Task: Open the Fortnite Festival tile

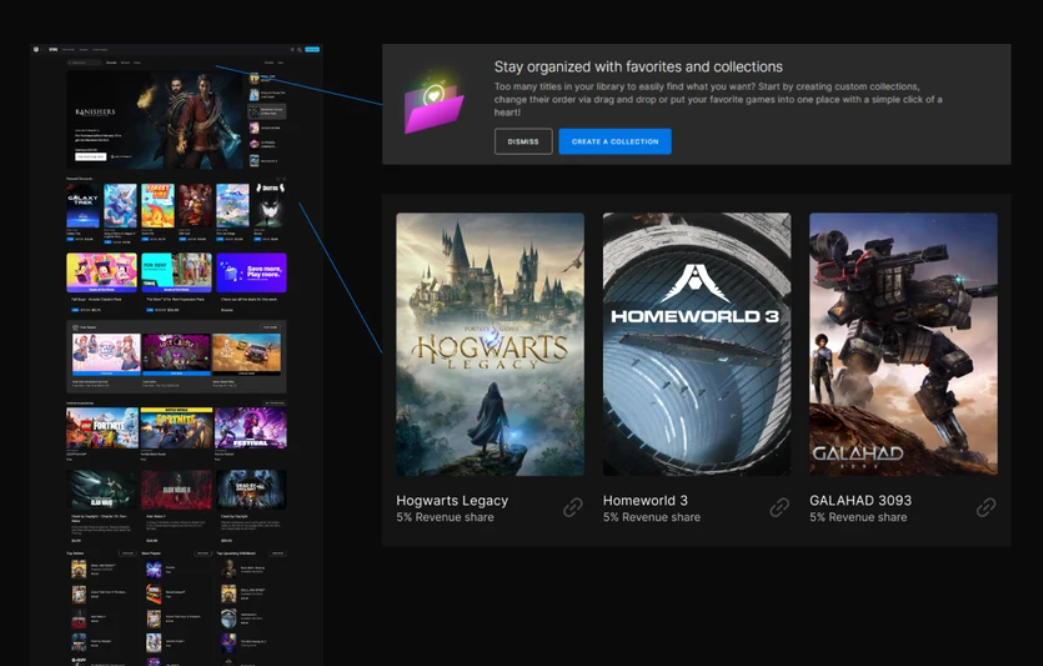Action: pyautogui.click(x=251, y=428)
